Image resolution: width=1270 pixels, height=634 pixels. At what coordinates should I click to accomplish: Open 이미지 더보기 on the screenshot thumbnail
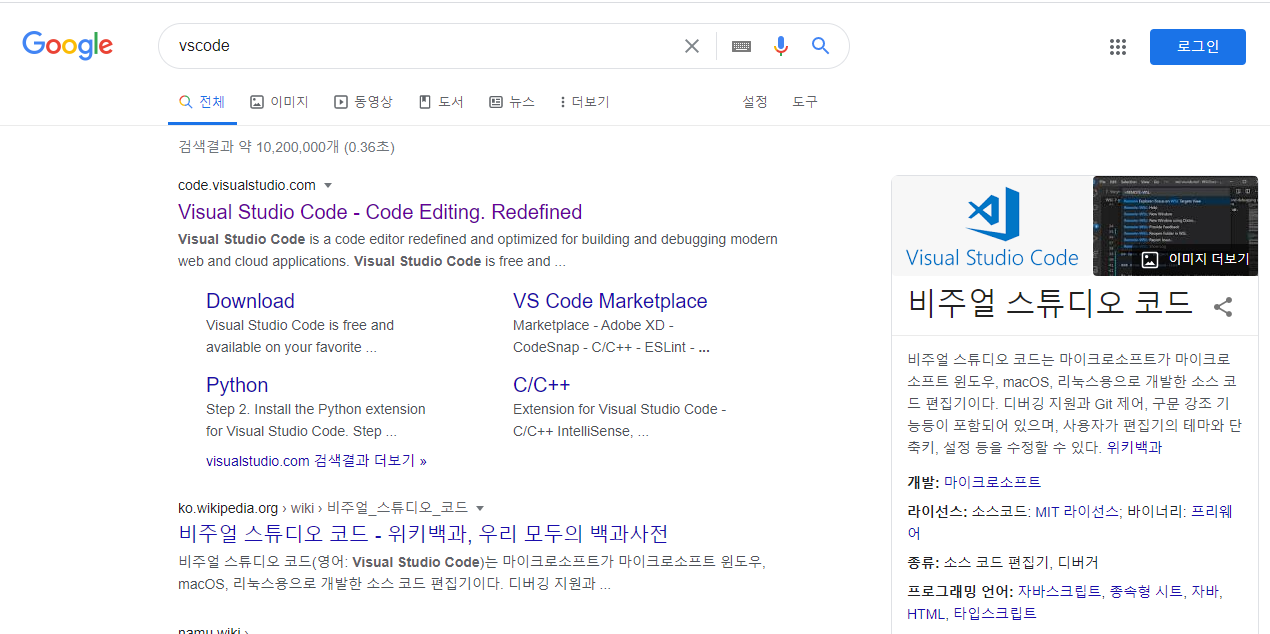click(1196, 259)
